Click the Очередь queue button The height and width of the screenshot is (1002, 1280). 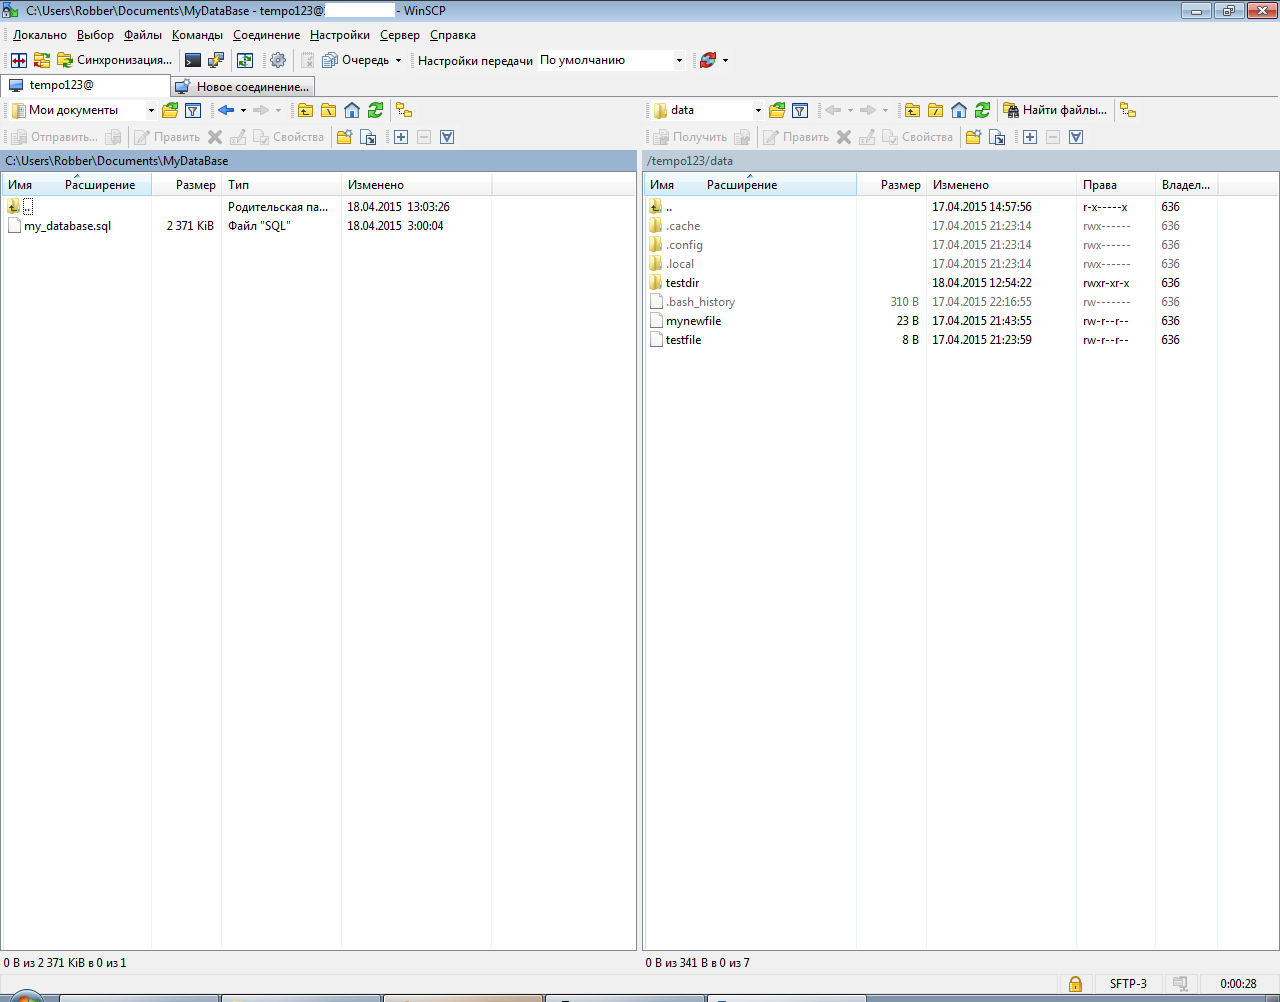[x=356, y=60]
